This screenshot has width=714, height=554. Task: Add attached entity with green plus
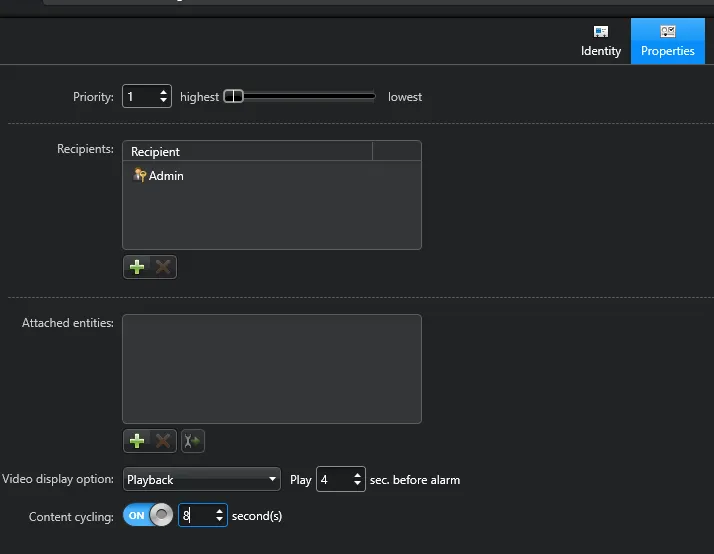[137, 441]
